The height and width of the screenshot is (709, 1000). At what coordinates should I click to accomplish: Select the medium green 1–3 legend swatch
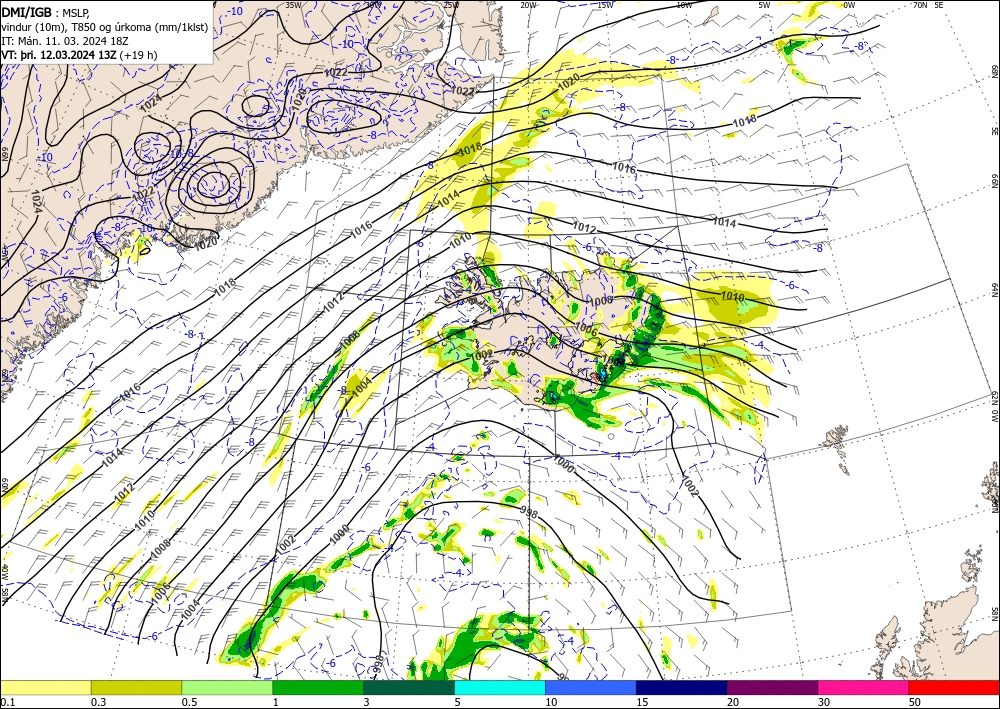click(x=318, y=687)
